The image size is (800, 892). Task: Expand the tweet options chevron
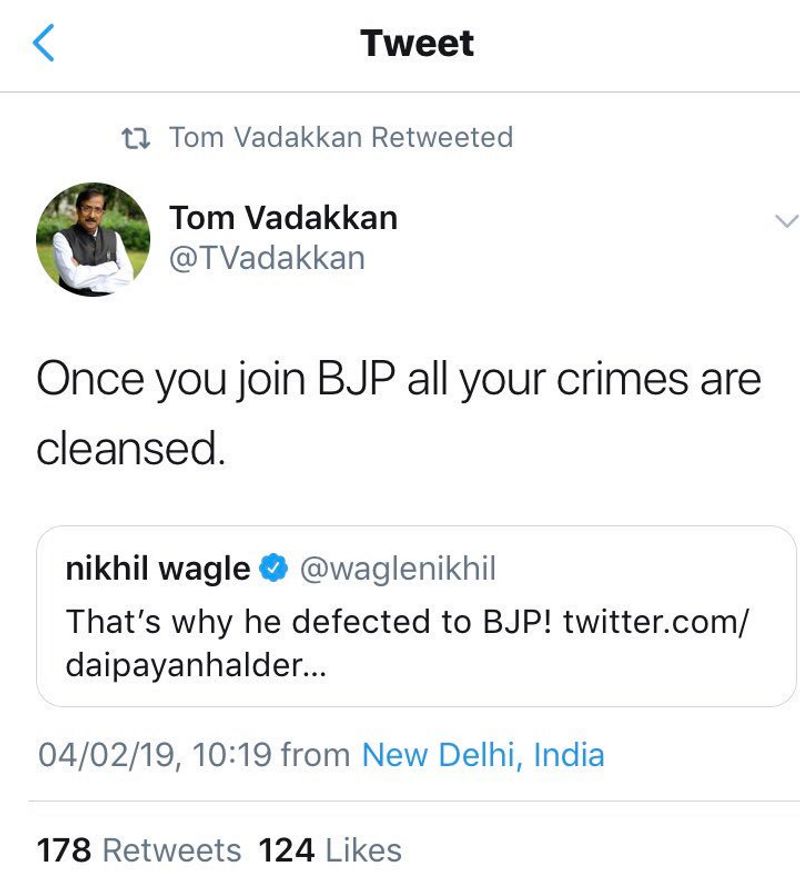pyautogui.click(x=787, y=220)
